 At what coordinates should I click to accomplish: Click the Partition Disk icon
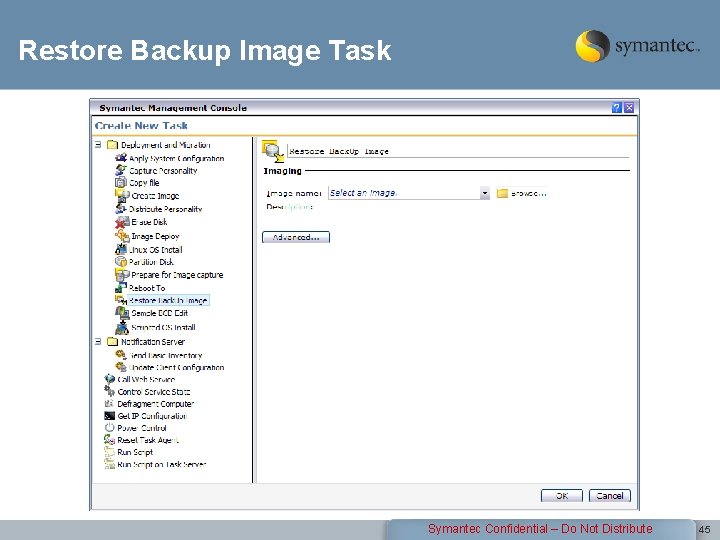(121, 262)
